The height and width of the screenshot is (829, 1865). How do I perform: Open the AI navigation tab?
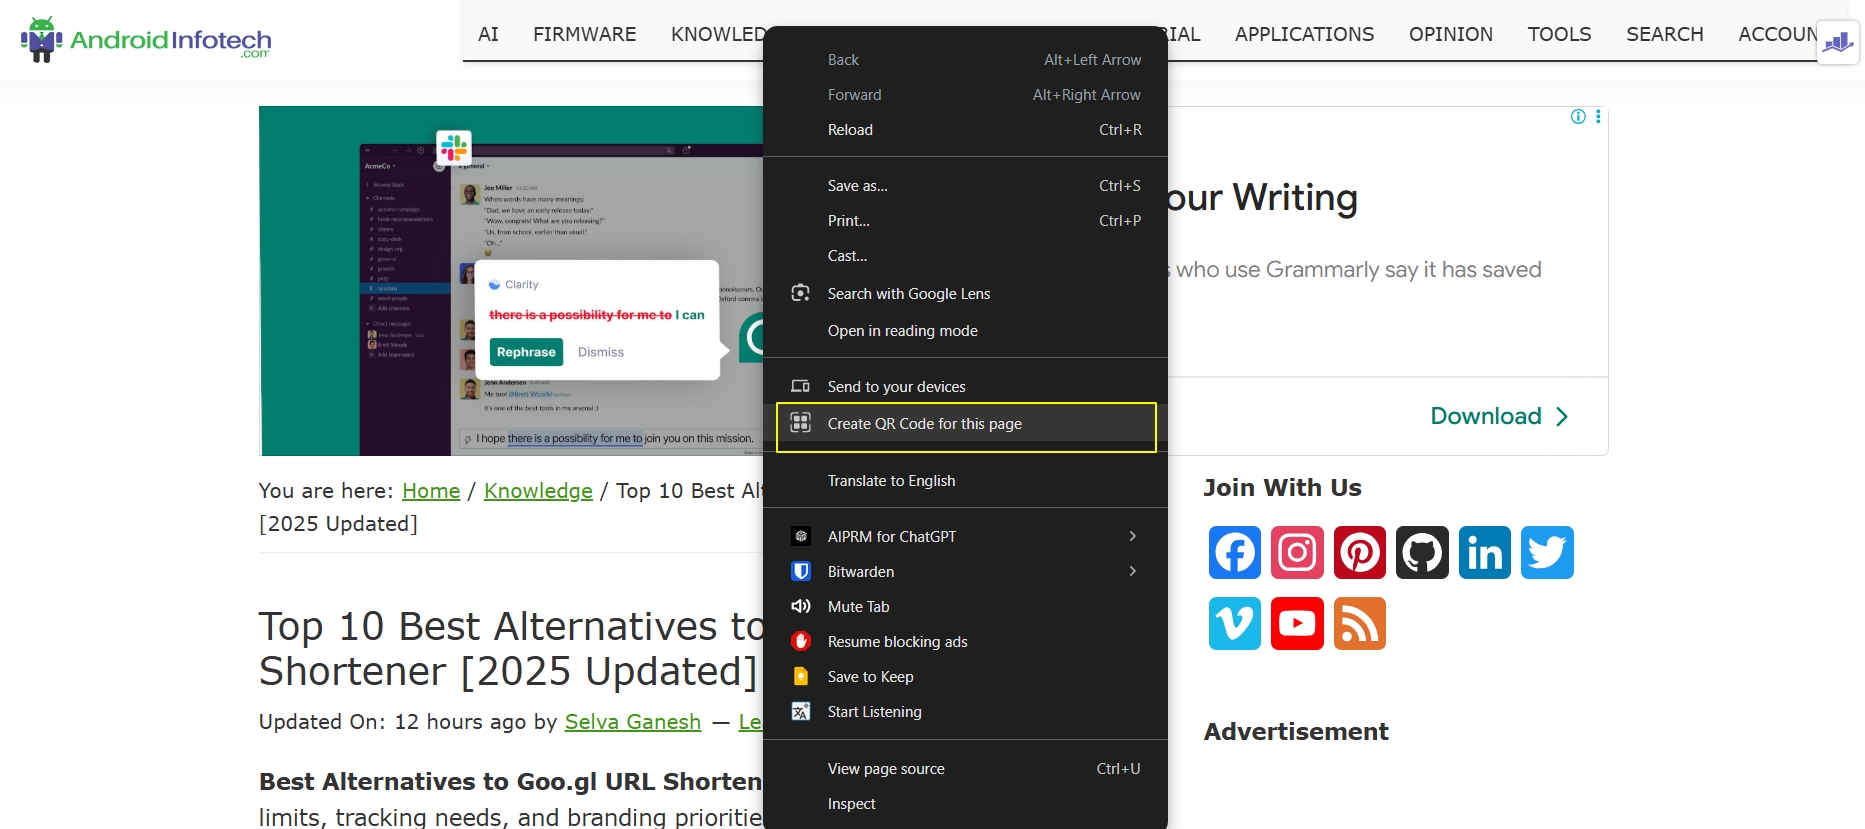point(488,34)
